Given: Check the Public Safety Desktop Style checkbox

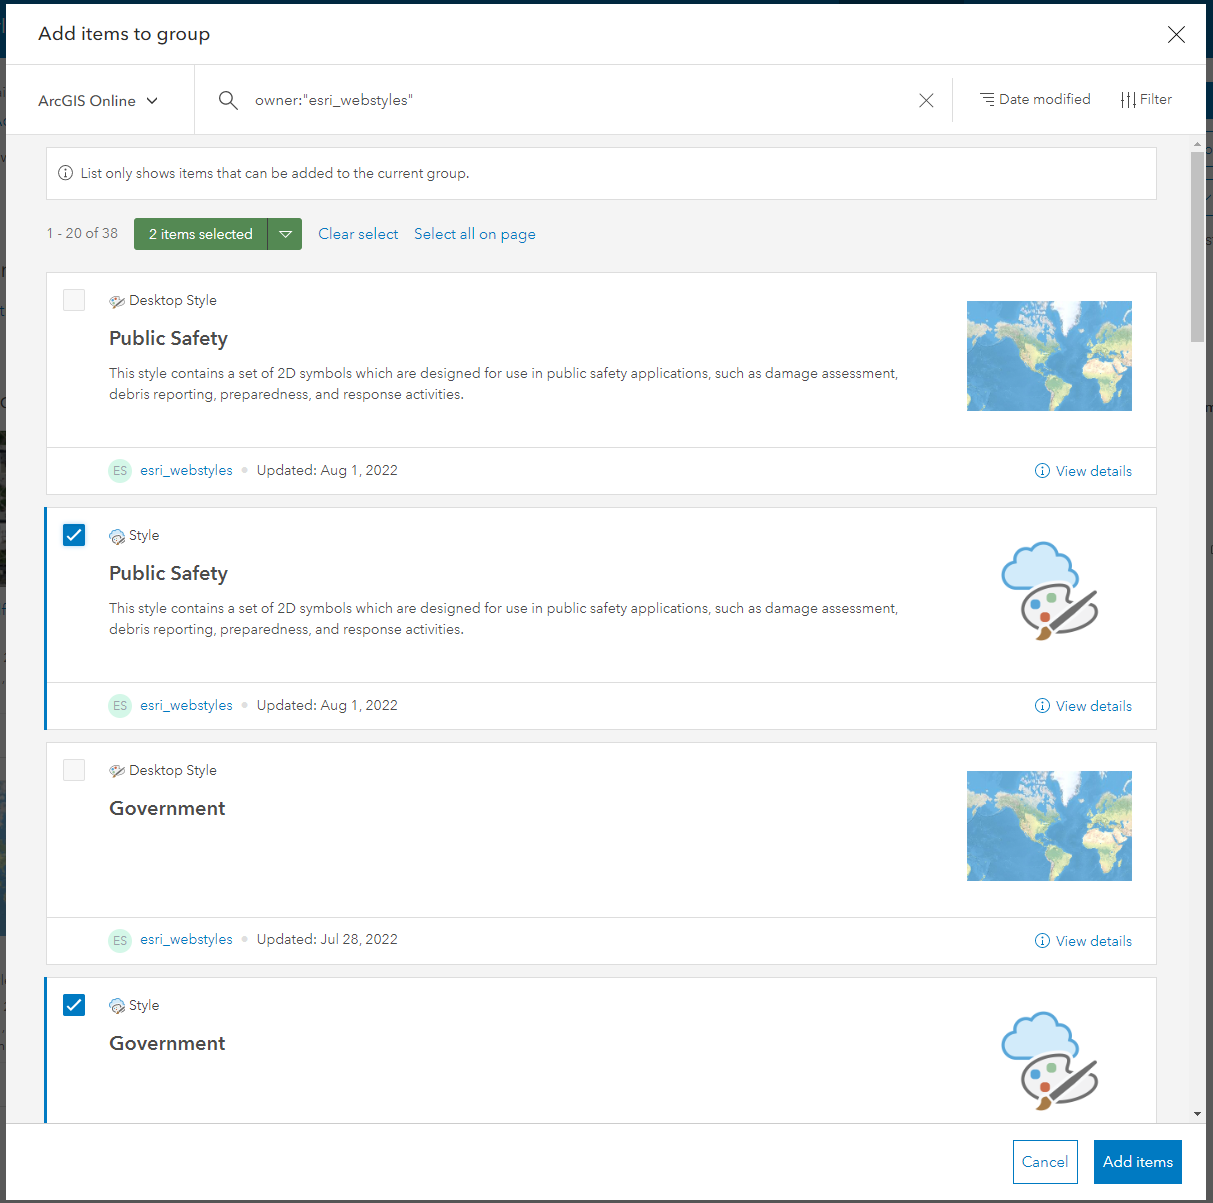Looking at the screenshot, I should pyautogui.click(x=74, y=300).
